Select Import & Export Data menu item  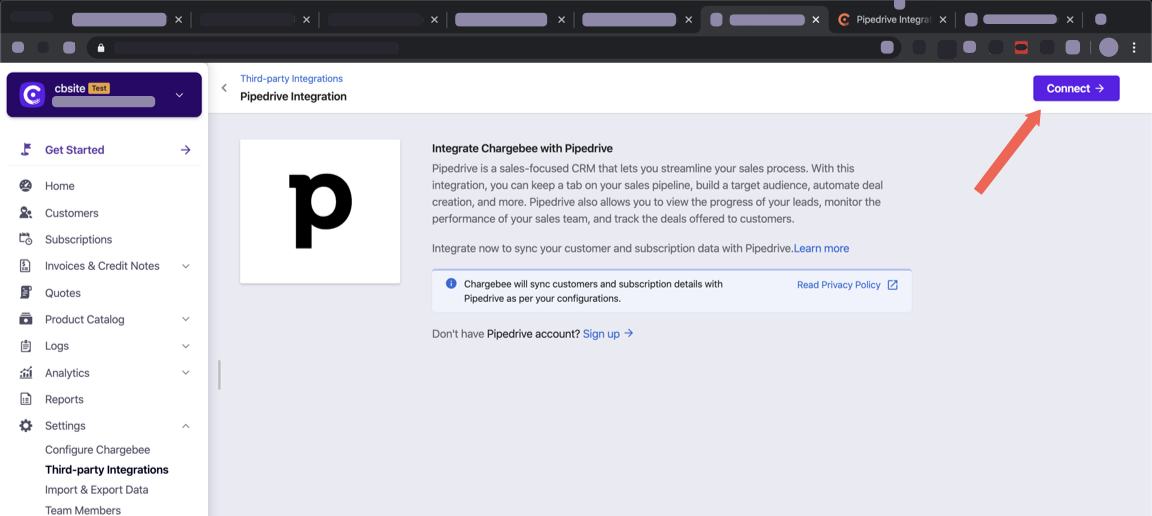click(x=96, y=490)
